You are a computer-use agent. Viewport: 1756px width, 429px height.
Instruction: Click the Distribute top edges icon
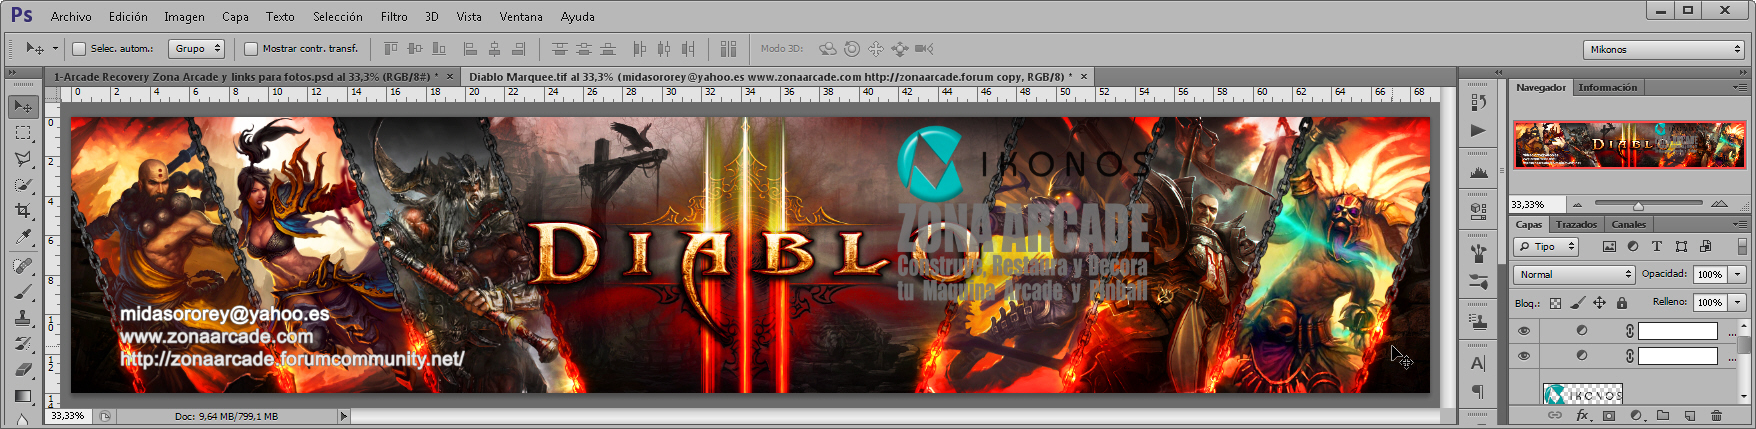click(560, 48)
